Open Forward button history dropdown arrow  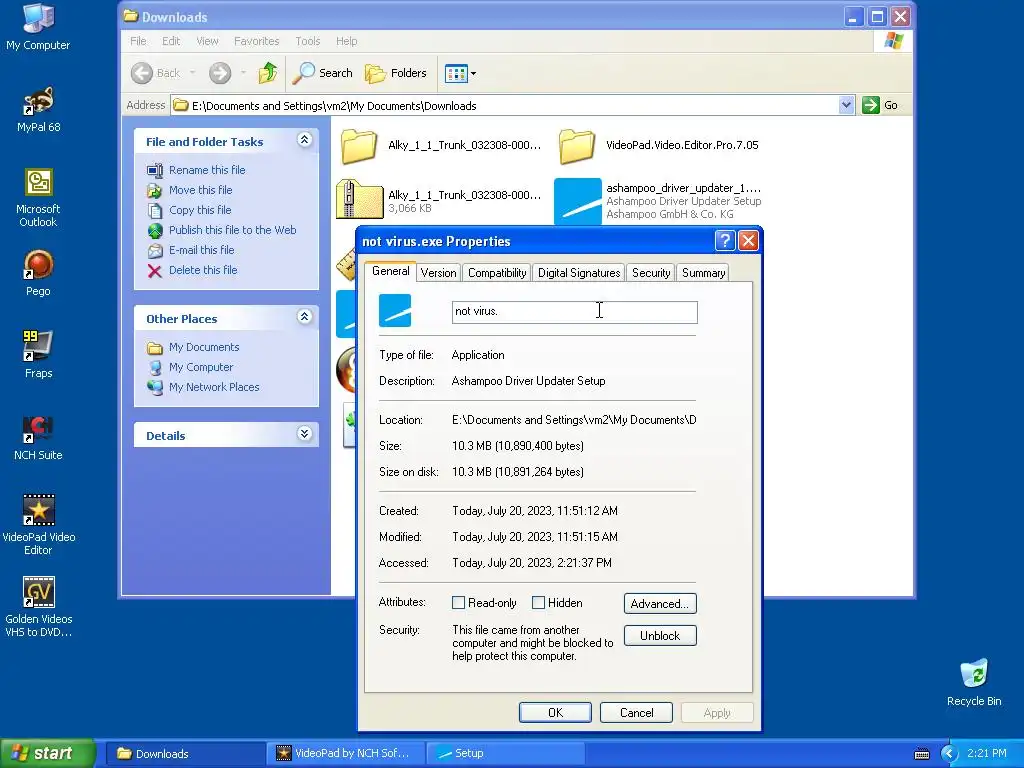point(243,73)
